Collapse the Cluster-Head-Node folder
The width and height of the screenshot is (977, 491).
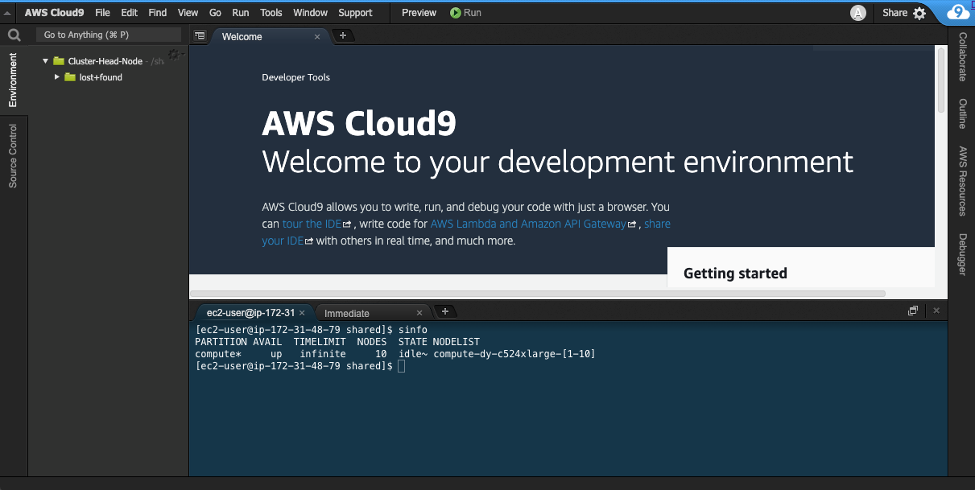click(x=45, y=61)
